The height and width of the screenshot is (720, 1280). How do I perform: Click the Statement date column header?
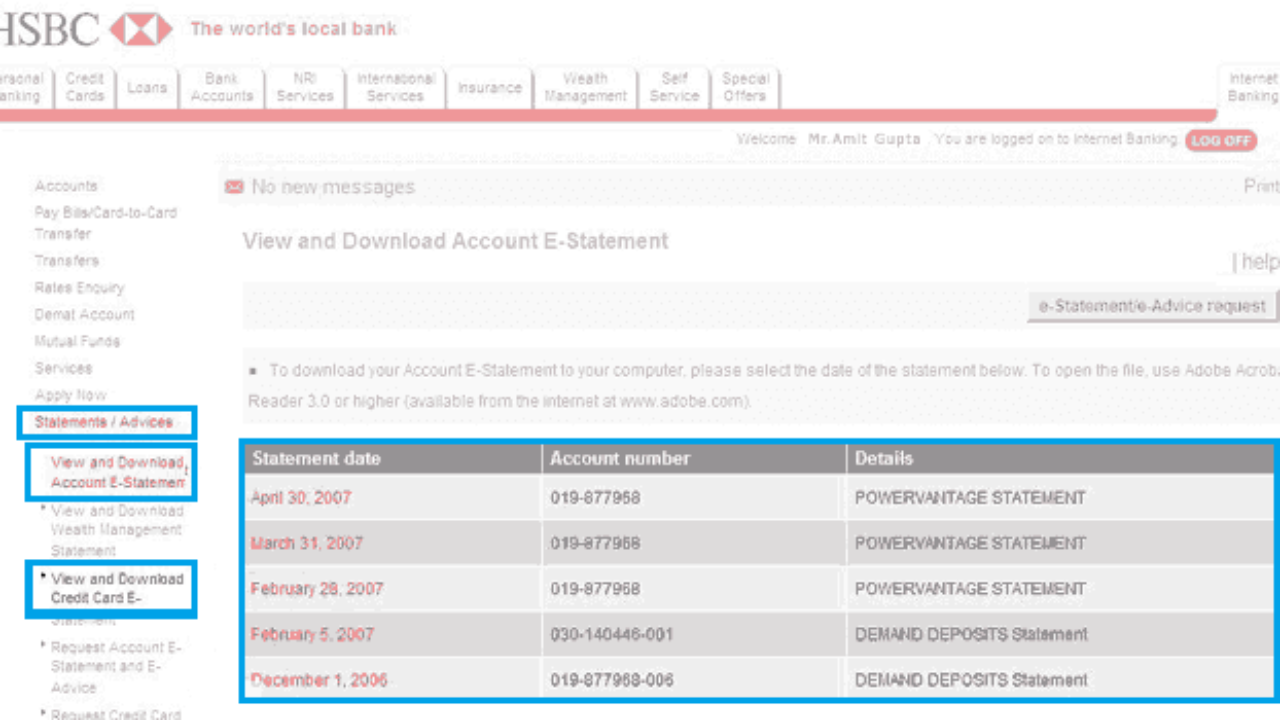coord(316,459)
